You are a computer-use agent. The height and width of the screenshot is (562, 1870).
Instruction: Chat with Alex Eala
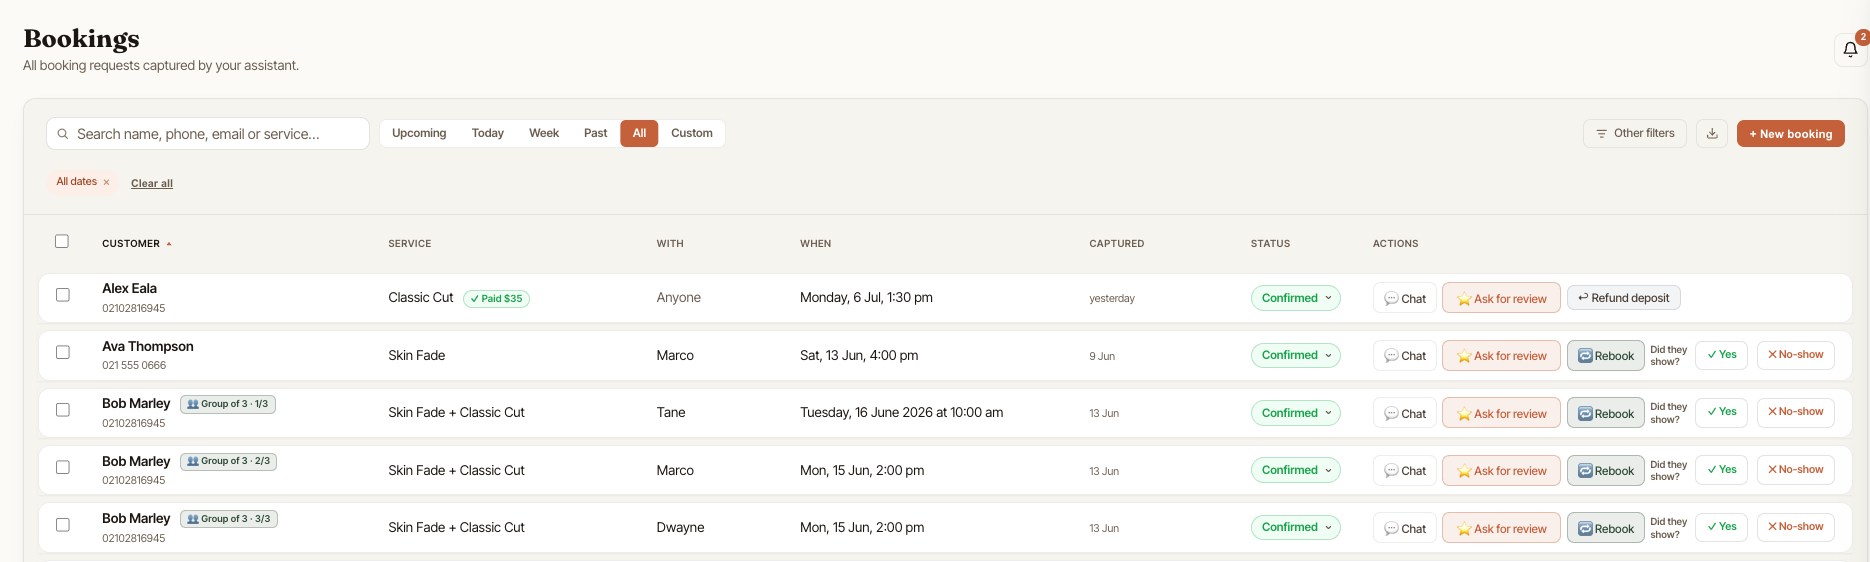(1405, 298)
